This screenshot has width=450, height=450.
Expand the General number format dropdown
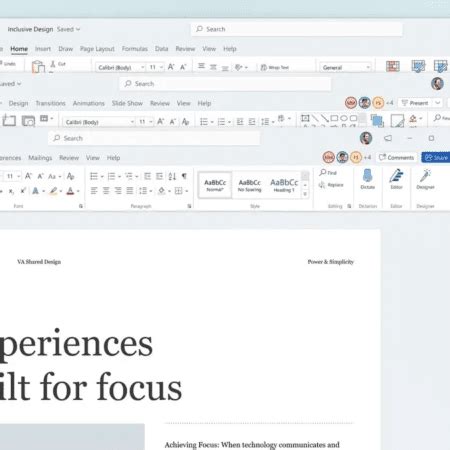pos(345,67)
